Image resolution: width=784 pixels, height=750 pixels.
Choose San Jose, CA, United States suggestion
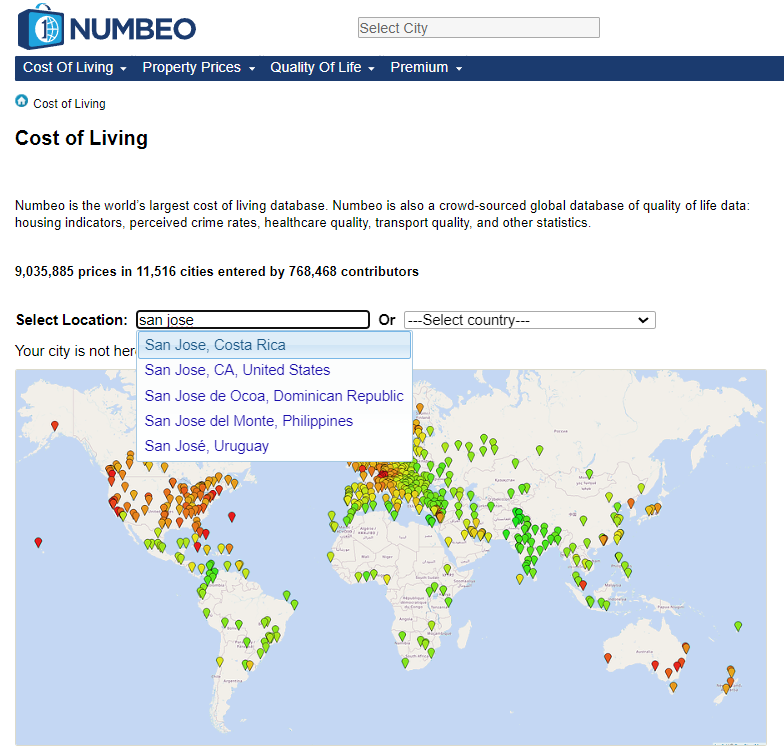274,370
